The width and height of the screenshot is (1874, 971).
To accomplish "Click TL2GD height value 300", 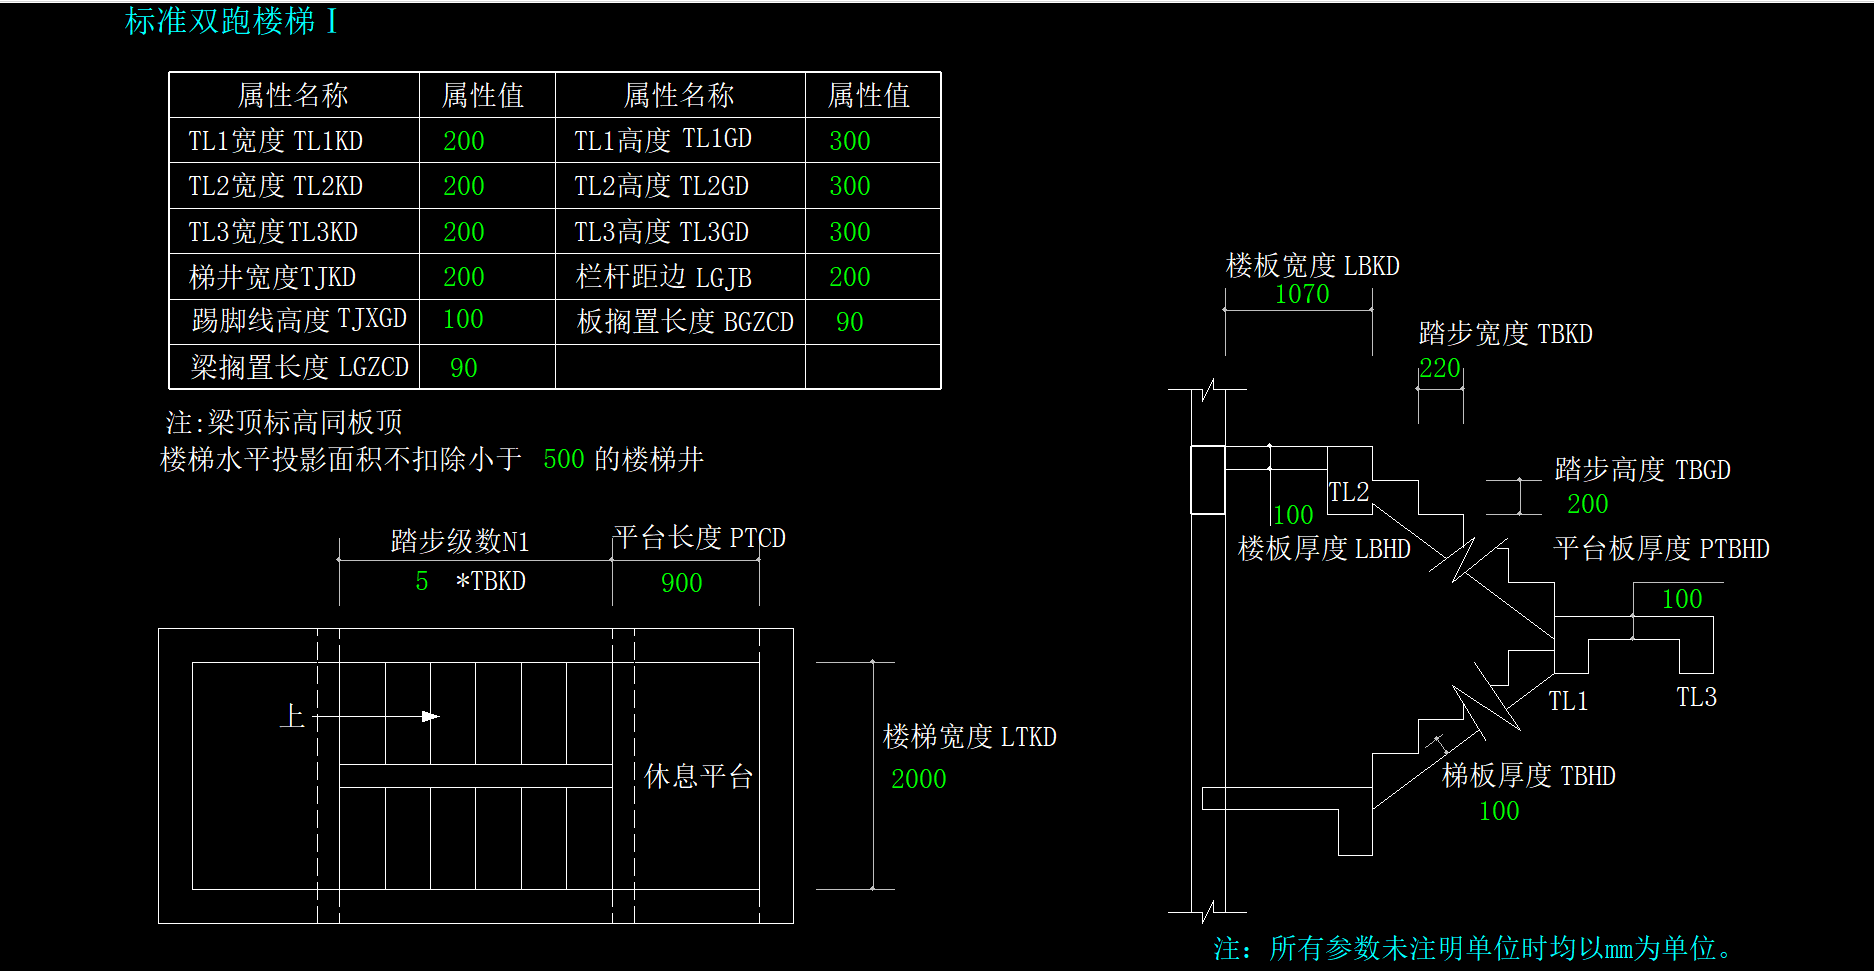I will click(850, 186).
